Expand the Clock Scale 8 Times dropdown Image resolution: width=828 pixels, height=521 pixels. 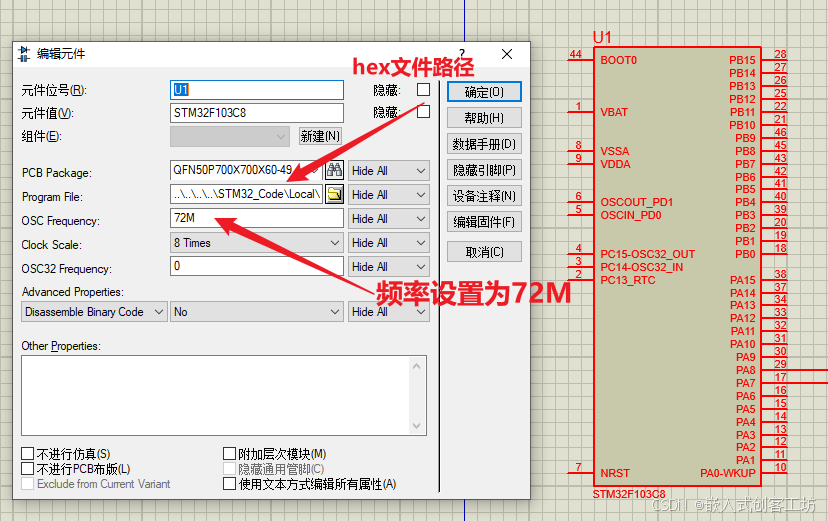pos(257,243)
